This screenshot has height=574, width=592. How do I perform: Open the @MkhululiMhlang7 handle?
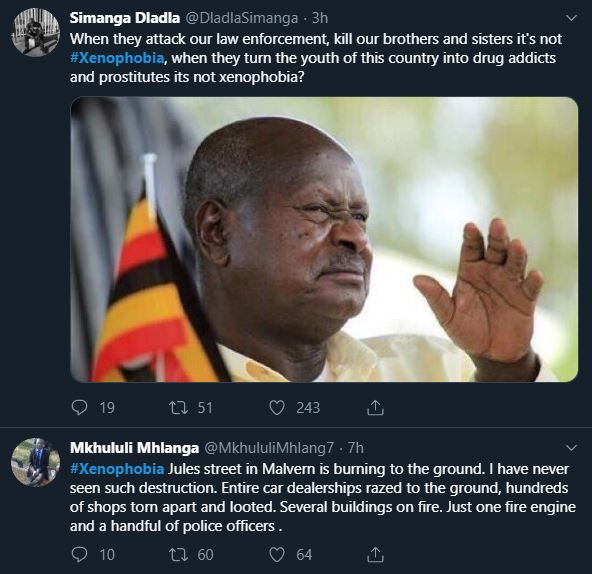coord(269,448)
